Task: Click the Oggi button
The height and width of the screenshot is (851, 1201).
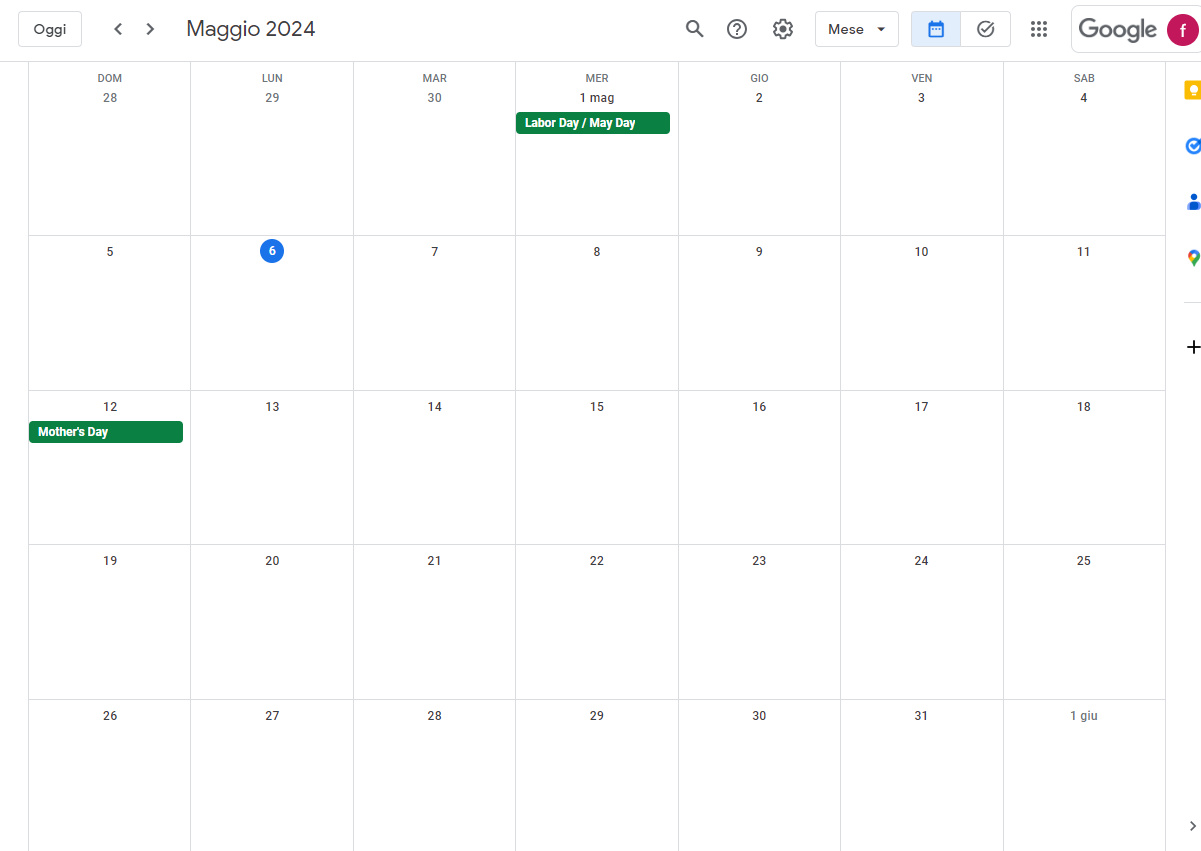Action: 50,29
